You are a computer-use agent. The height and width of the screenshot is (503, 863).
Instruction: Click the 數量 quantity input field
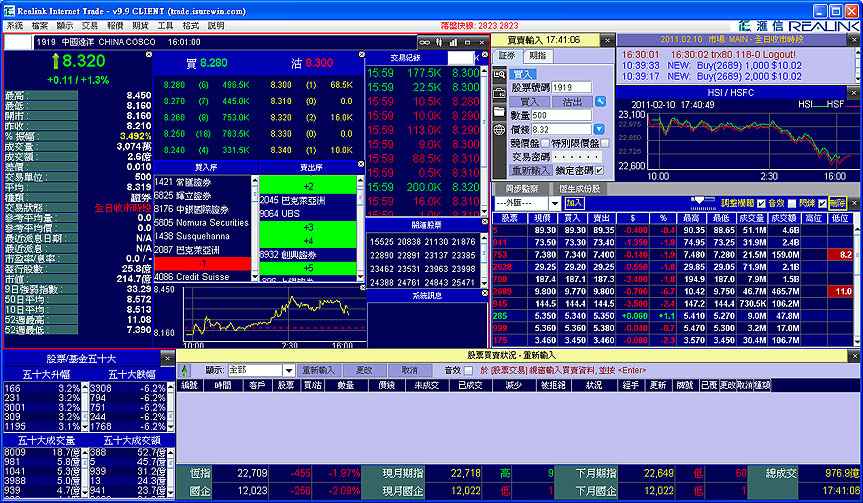tap(561, 115)
